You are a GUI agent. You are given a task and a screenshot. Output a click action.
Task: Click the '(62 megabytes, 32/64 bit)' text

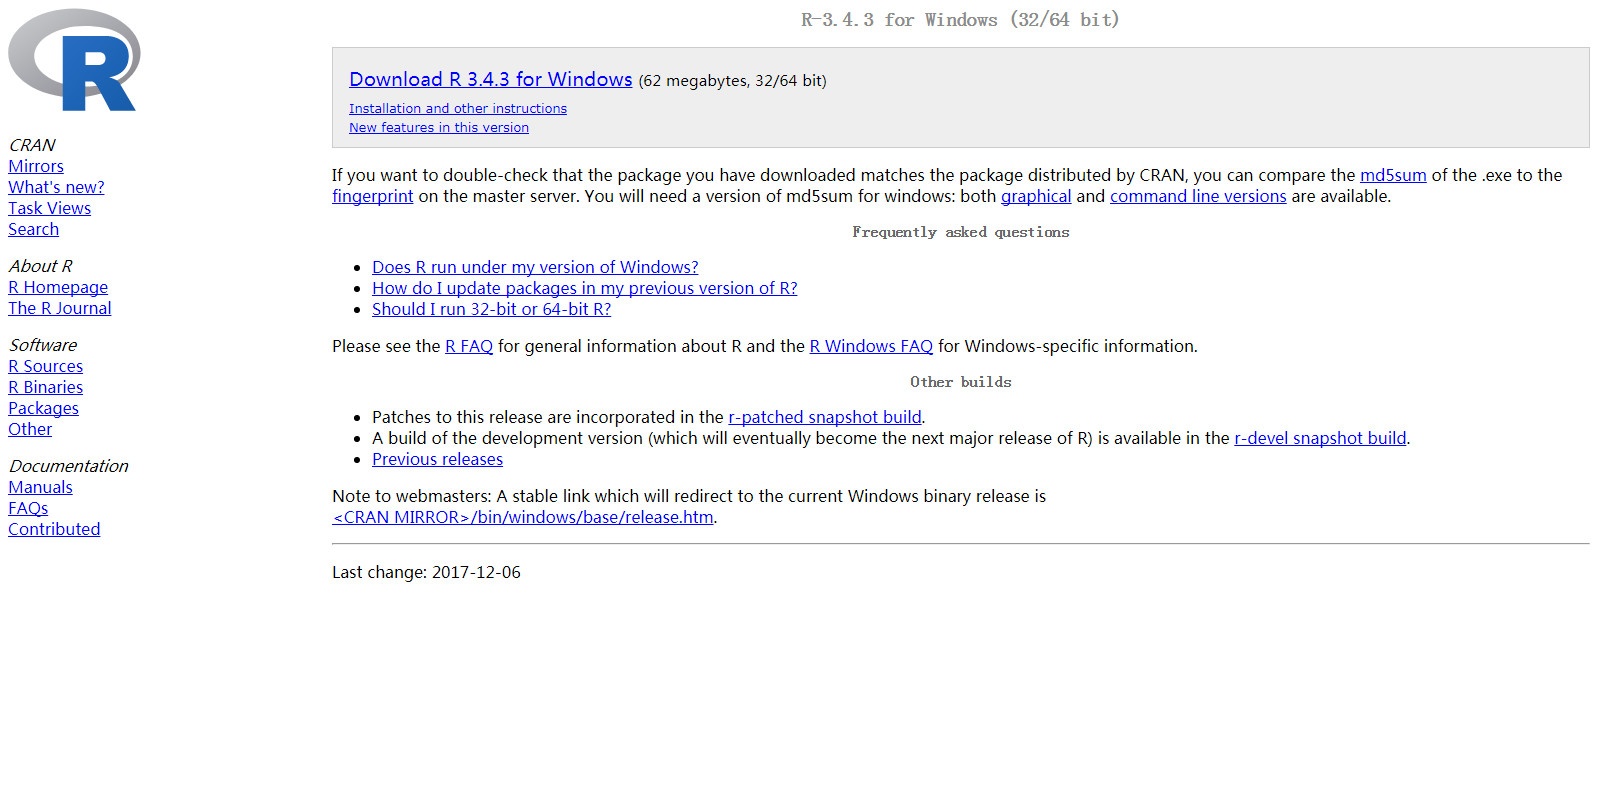[732, 81]
